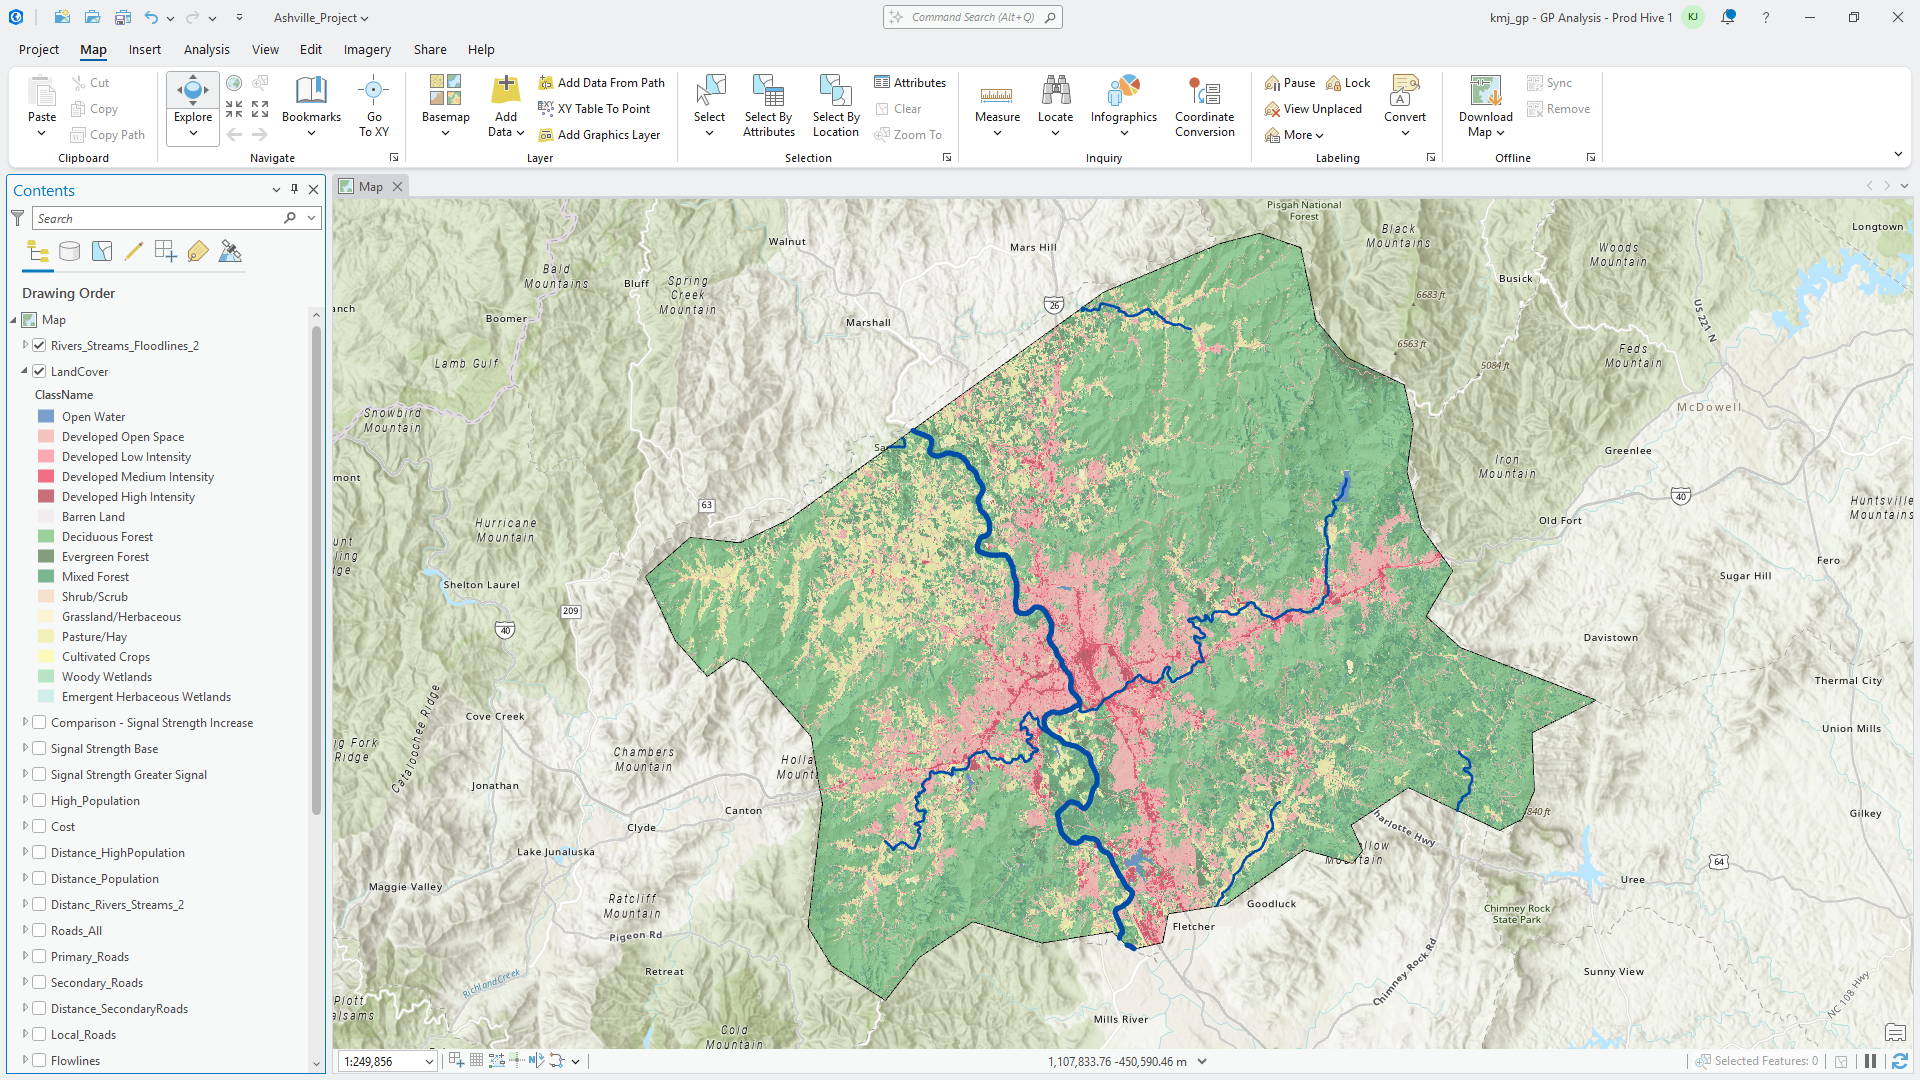Turn on the High_Population layer
Screen dimensions: 1920x1080
click(x=40, y=801)
